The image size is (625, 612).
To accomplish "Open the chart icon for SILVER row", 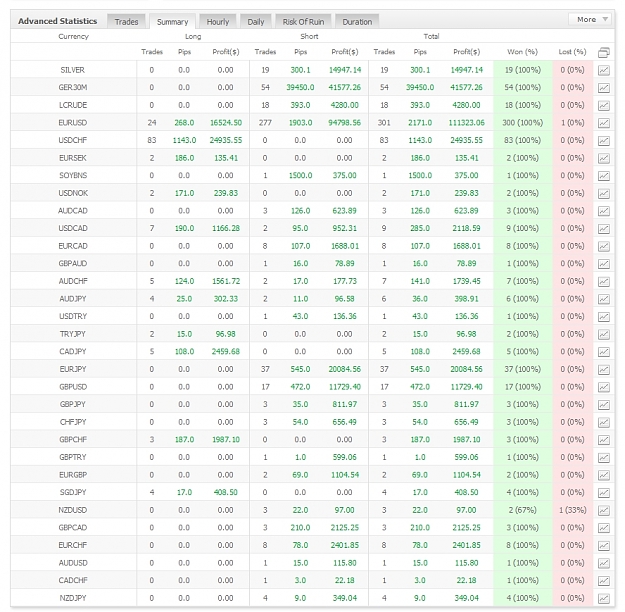I will click(x=603, y=71).
